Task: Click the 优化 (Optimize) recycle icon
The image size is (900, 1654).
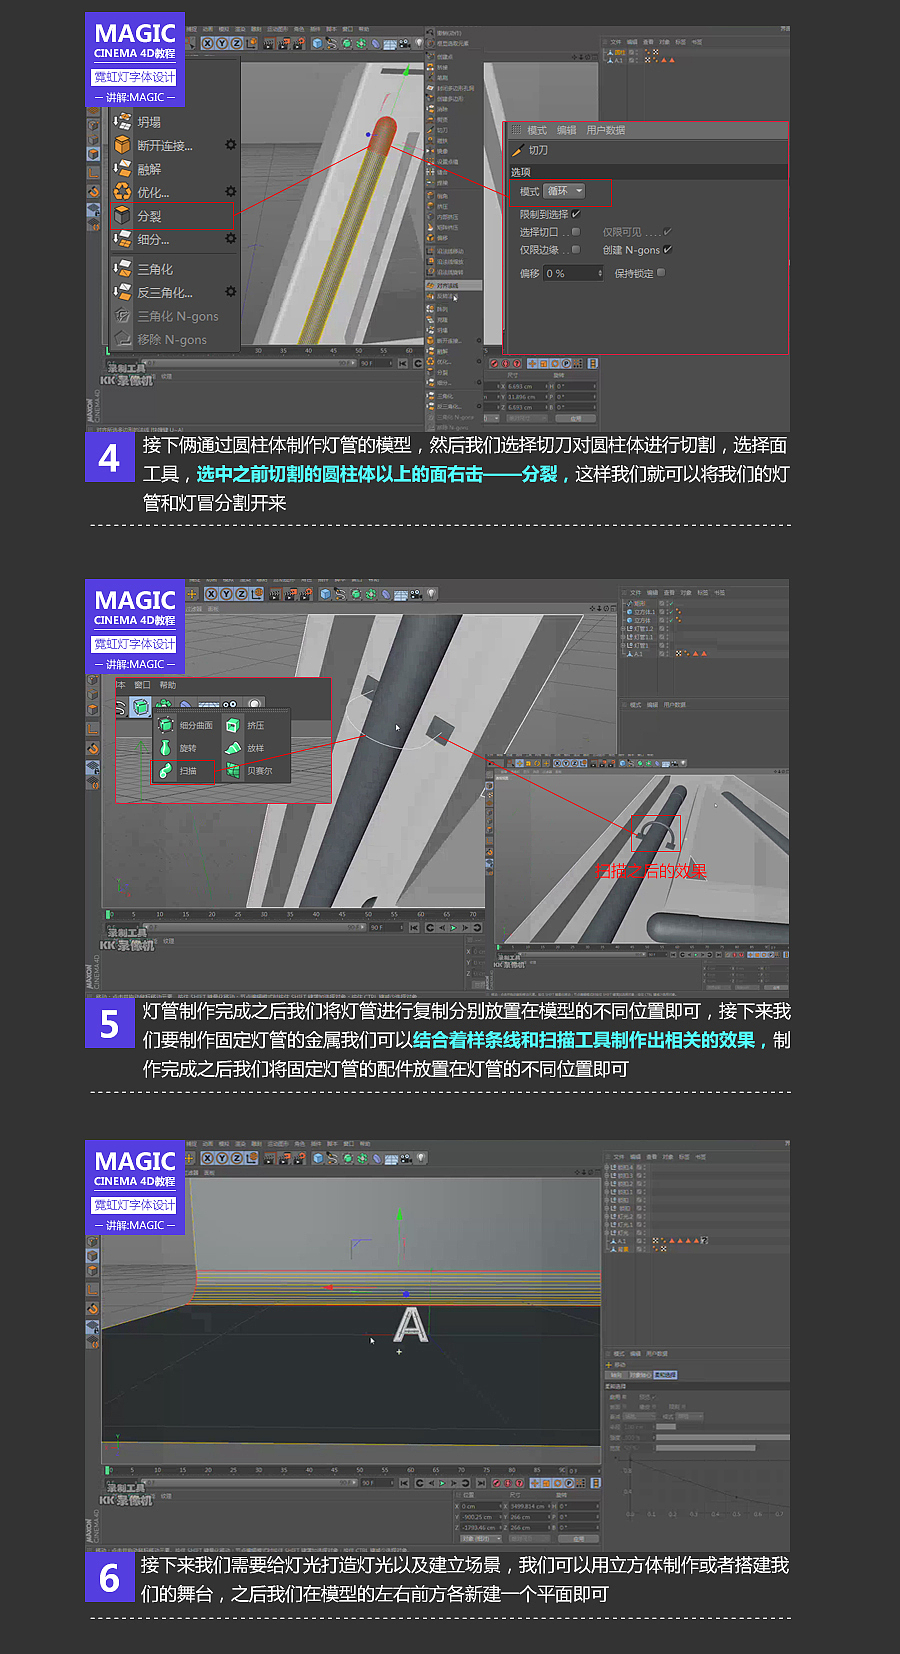Action: coord(122,192)
